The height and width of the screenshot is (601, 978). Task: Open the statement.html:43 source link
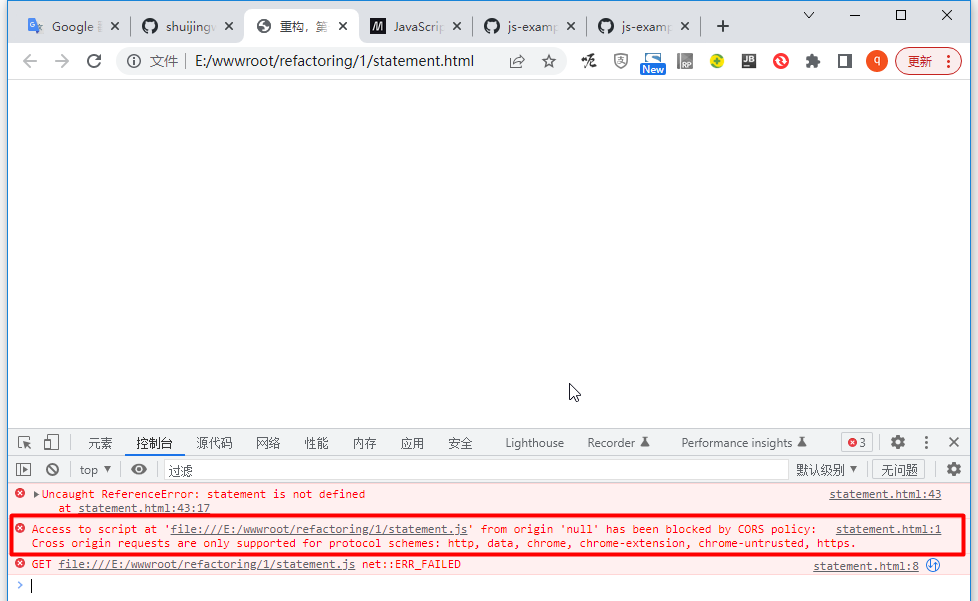pyautogui.click(x=885, y=494)
